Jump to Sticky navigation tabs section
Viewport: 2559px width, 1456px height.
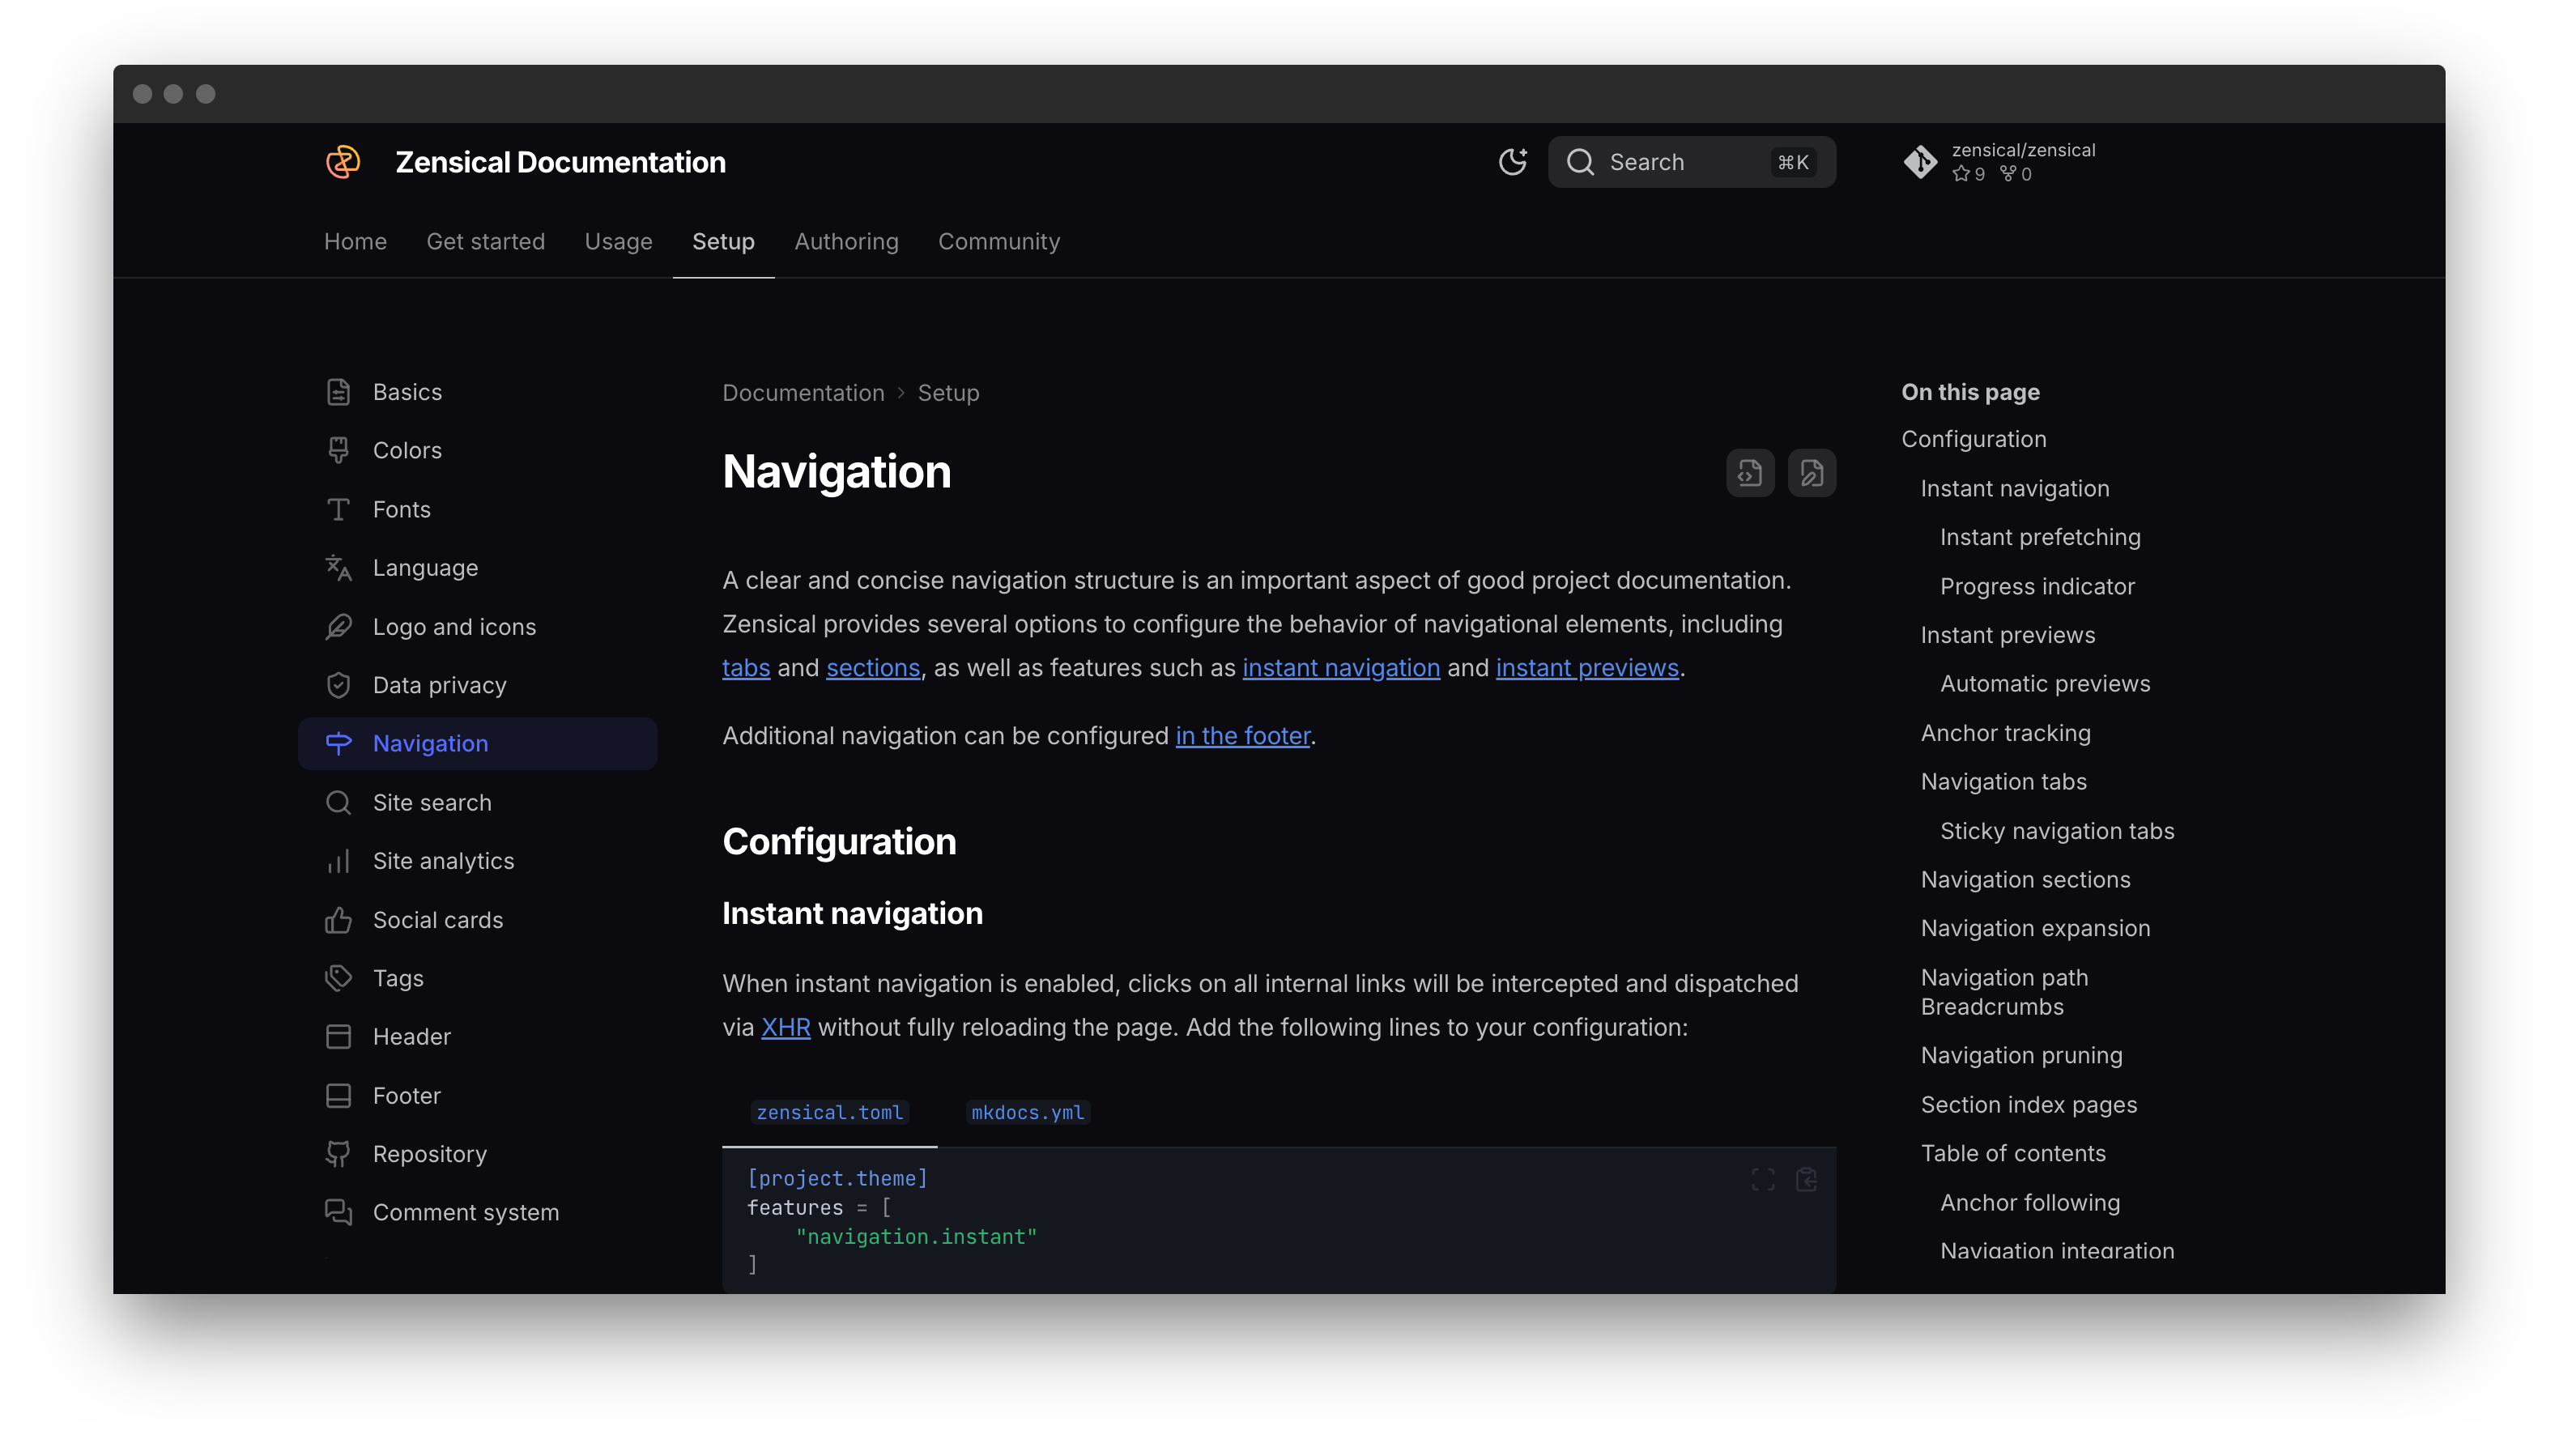point(2056,831)
